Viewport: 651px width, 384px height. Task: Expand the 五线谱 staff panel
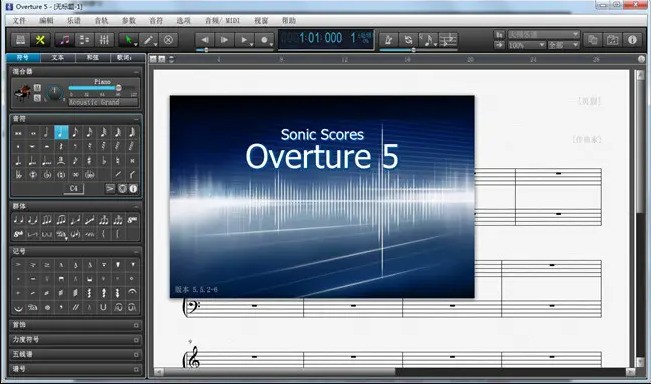tap(76, 354)
